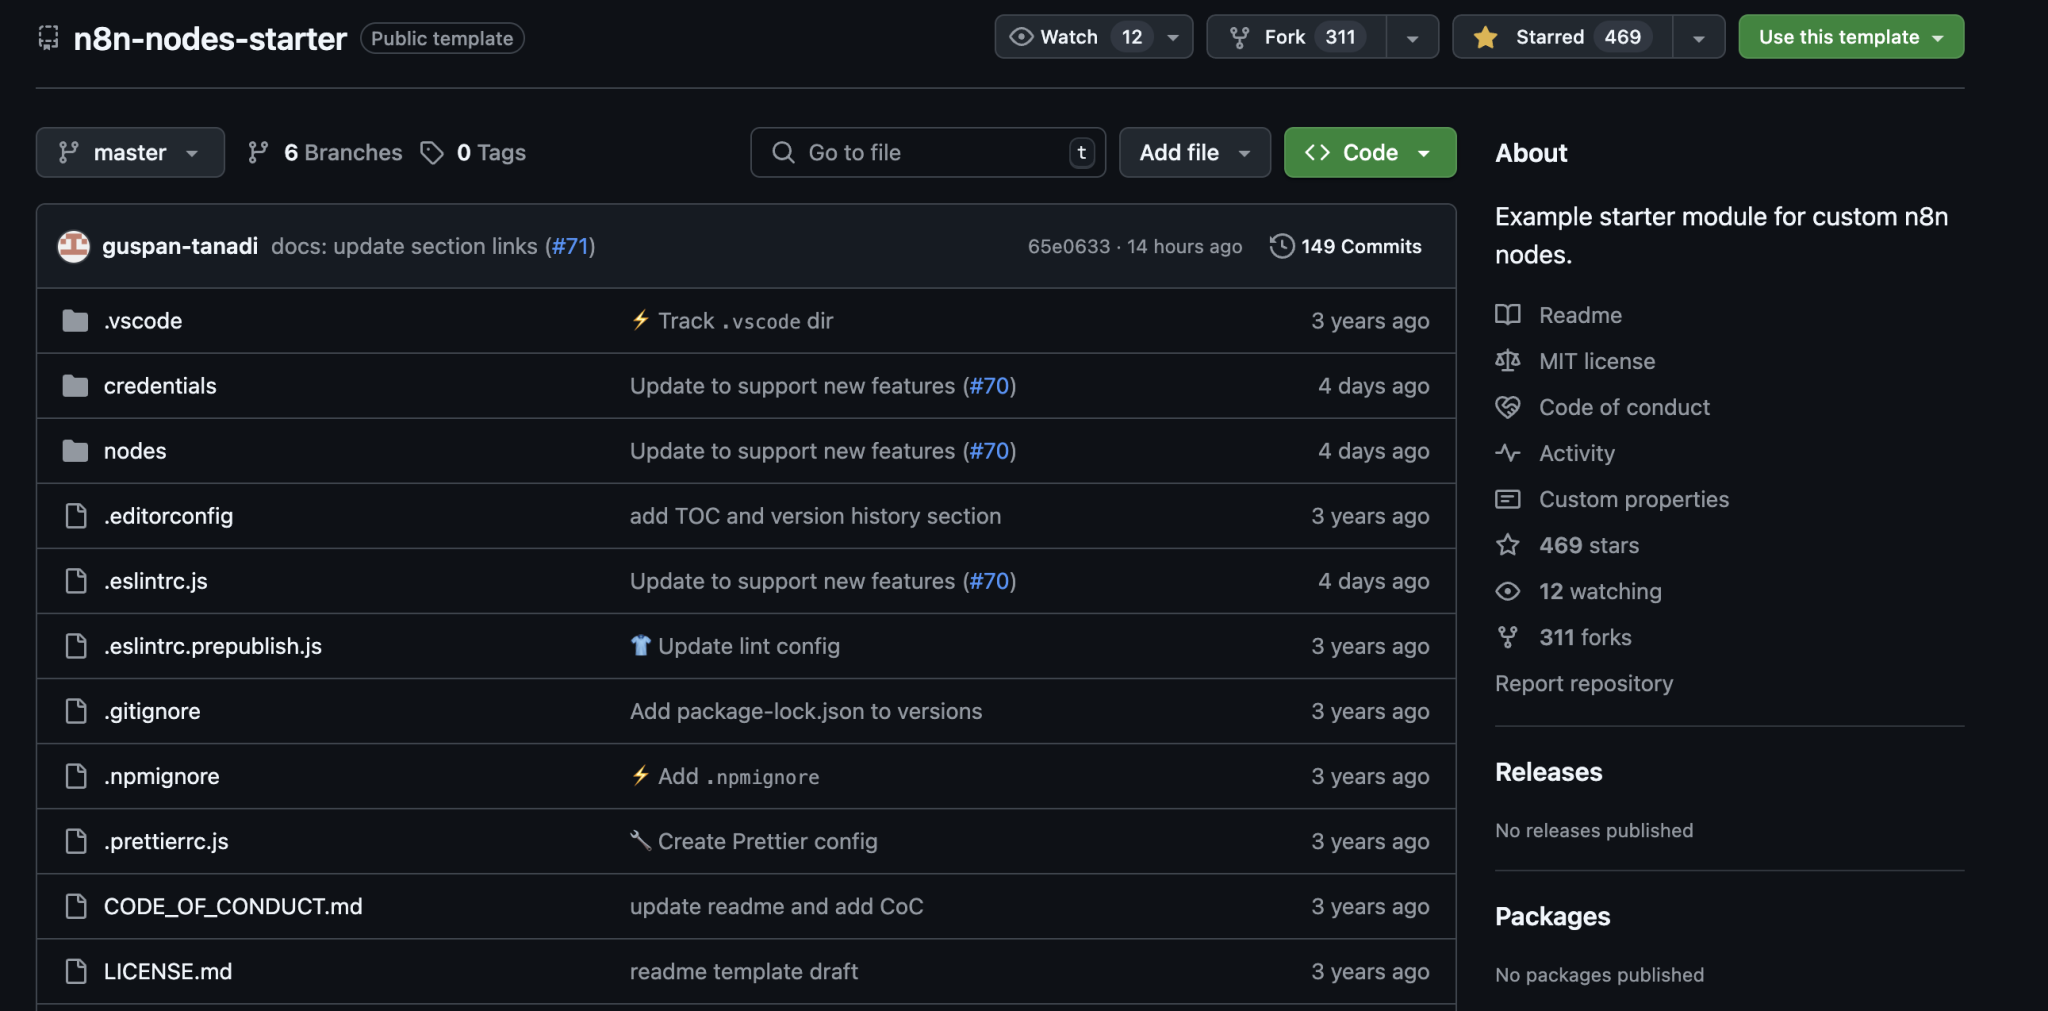The image size is (2048, 1011).
Task: Click the repository template icon beside the title
Action: click(x=47, y=37)
